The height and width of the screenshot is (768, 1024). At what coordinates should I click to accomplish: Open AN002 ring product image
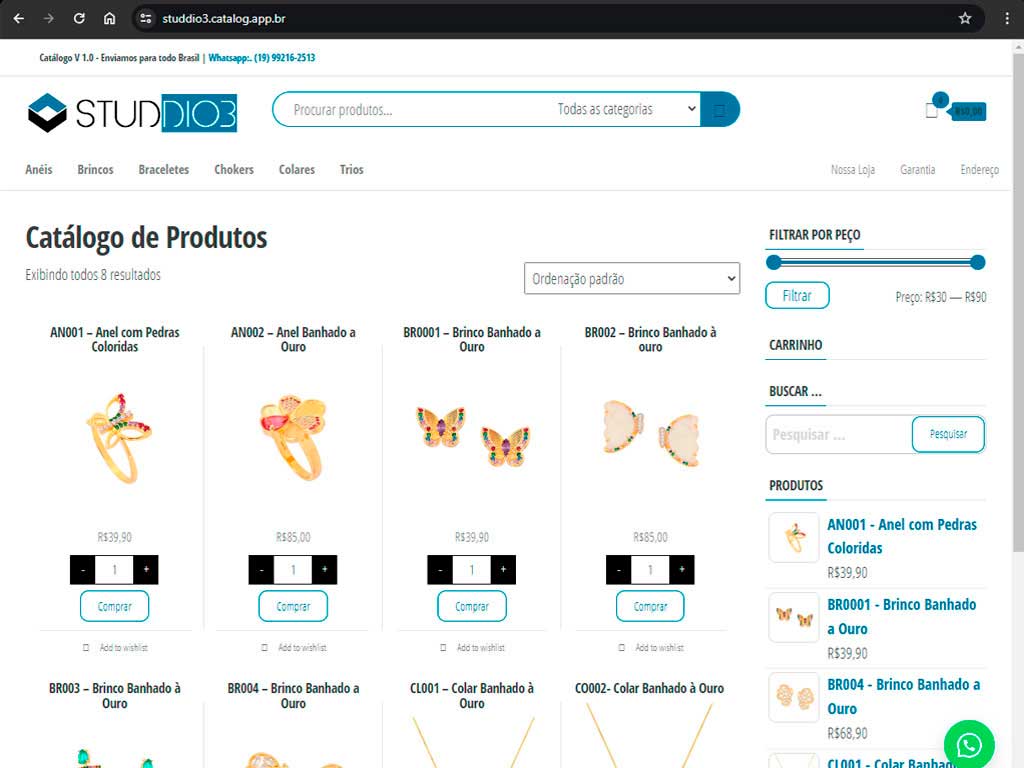(293, 439)
